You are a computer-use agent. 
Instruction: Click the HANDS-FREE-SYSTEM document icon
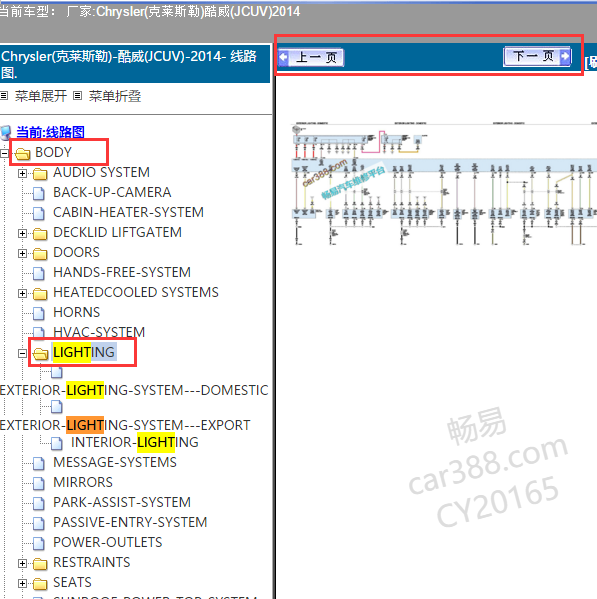click(x=39, y=274)
